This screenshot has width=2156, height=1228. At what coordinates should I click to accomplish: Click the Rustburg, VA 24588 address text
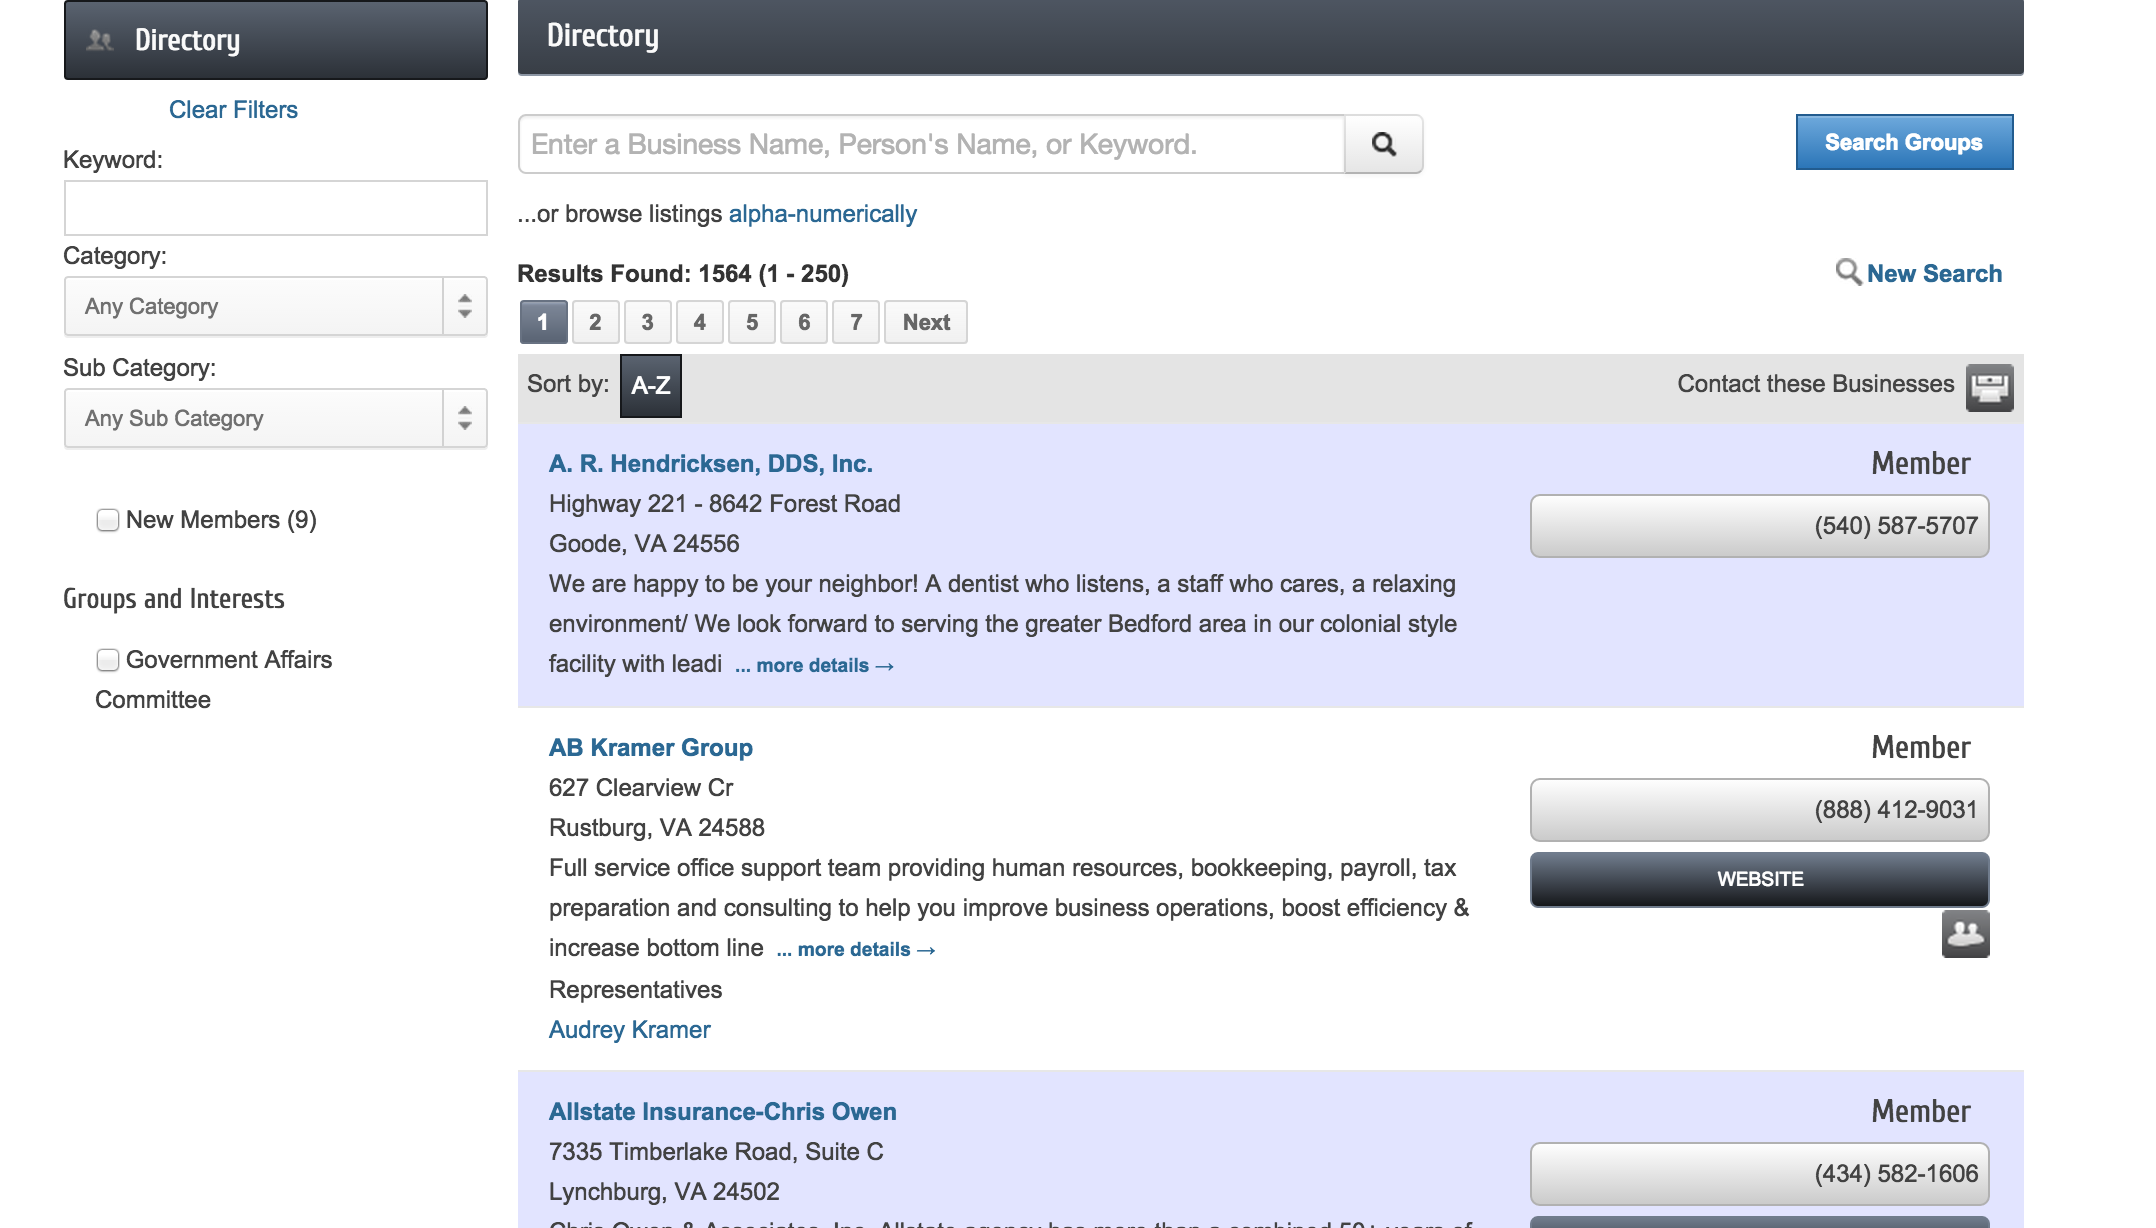click(x=657, y=828)
